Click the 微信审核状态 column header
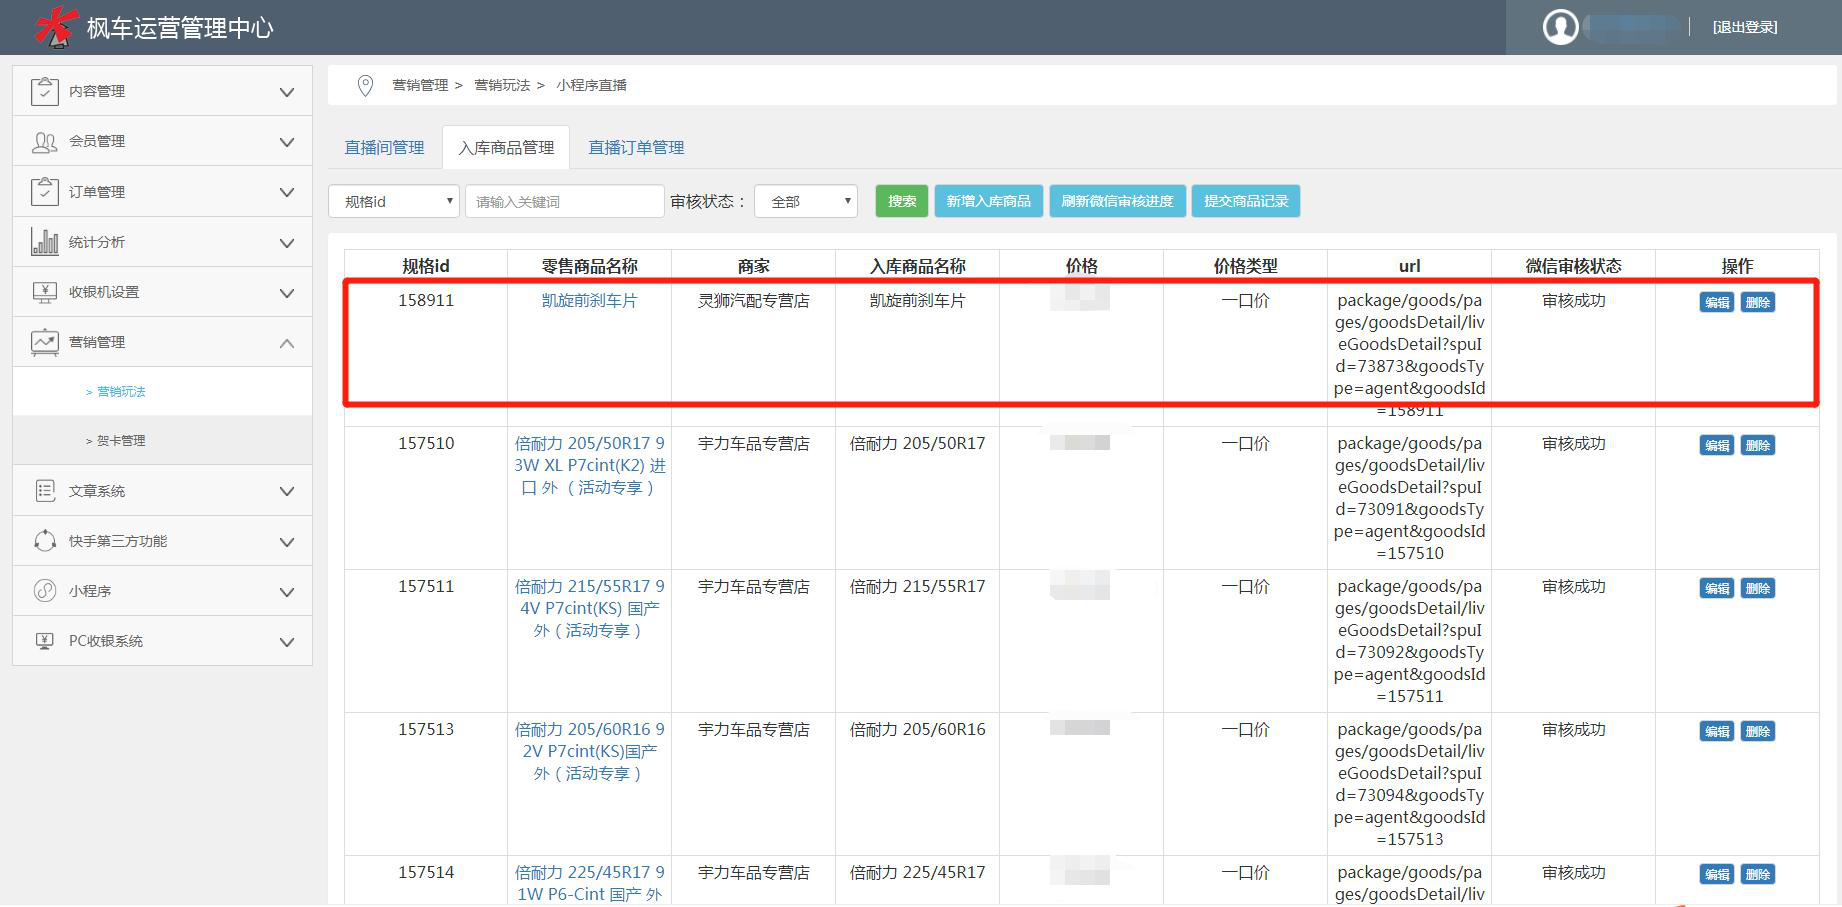This screenshot has width=1842, height=907. (x=1573, y=266)
